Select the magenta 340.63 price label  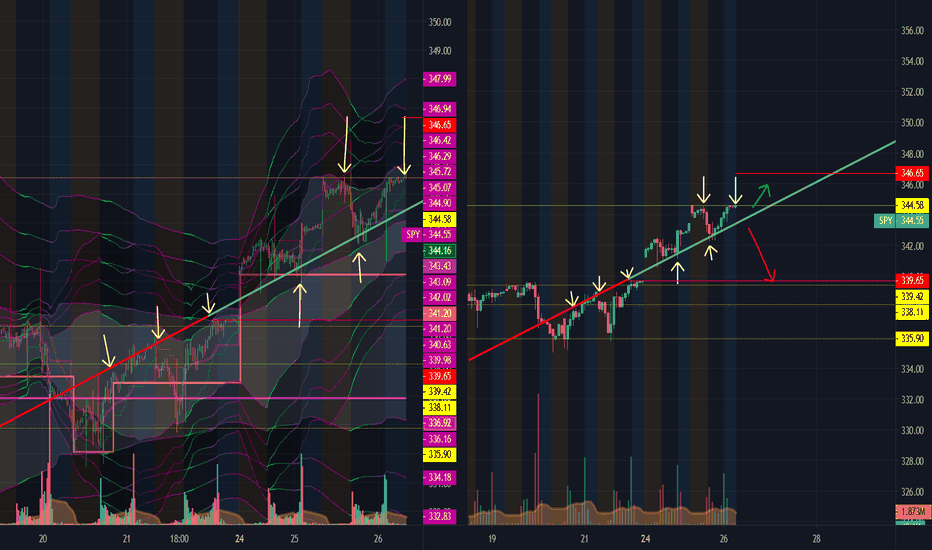(439, 345)
